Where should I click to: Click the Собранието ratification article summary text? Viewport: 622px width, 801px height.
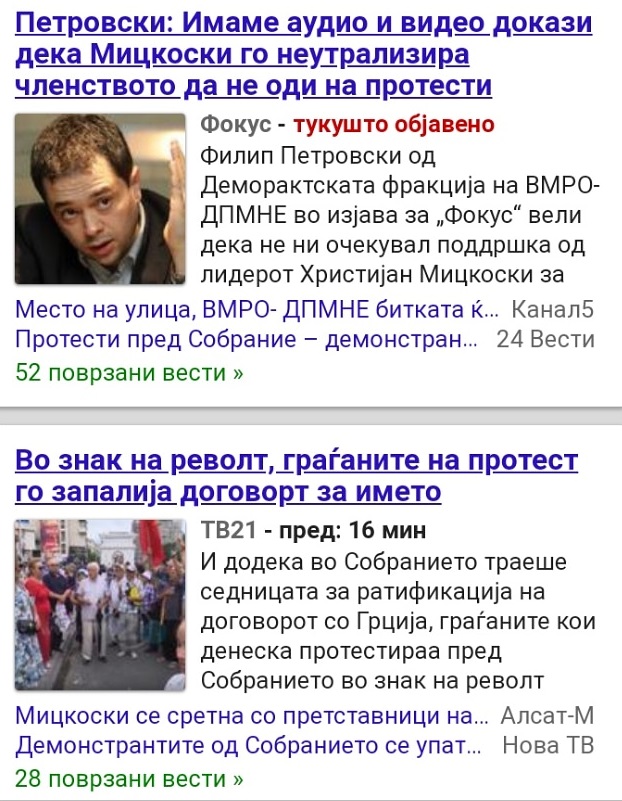coord(398,621)
